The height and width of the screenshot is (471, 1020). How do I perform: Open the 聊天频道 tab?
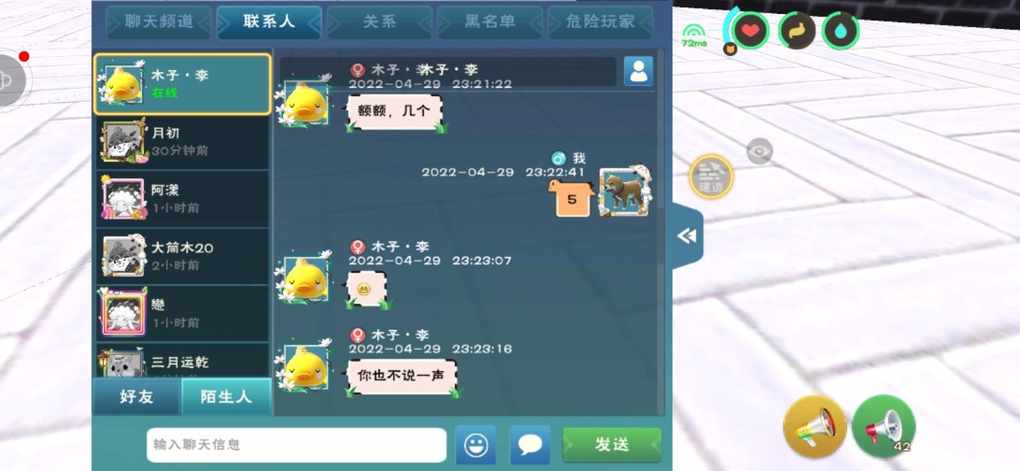click(159, 21)
